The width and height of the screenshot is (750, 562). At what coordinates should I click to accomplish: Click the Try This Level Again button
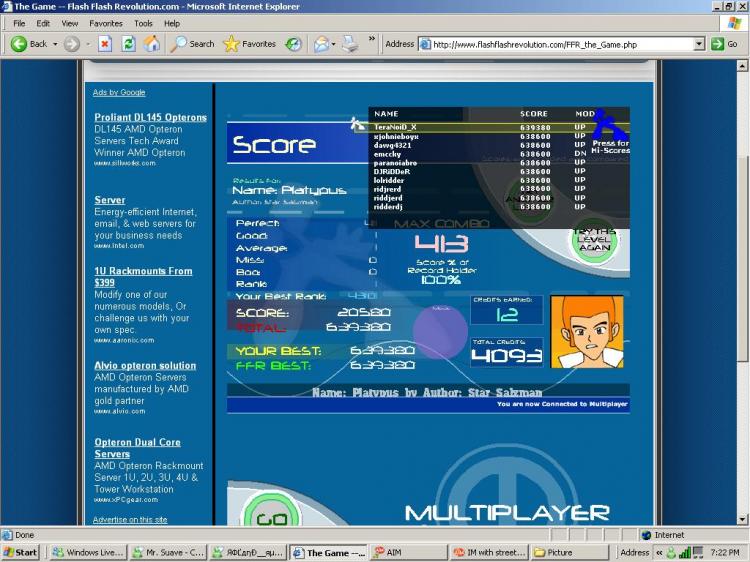[x=594, y=240]
